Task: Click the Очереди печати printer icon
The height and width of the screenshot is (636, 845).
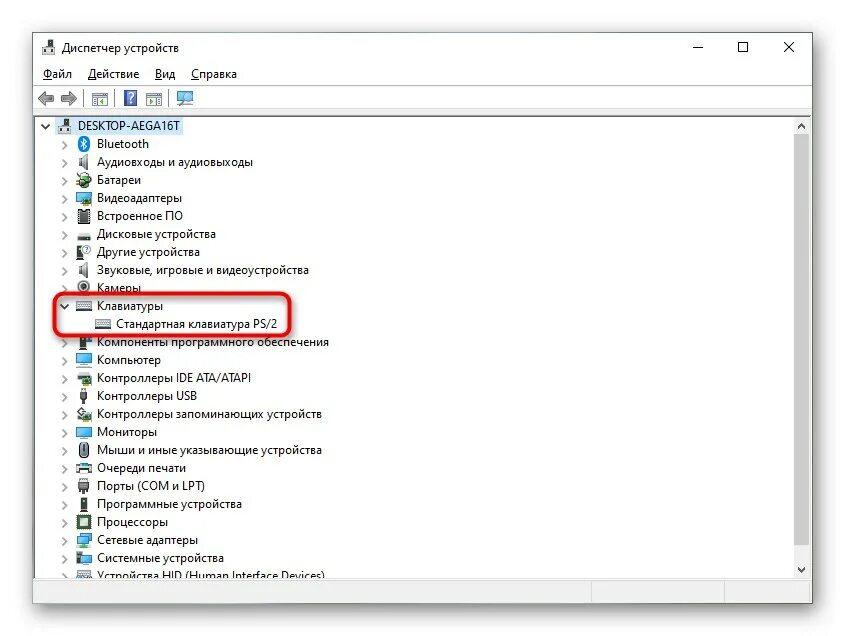Action: [x=84, y=468]
